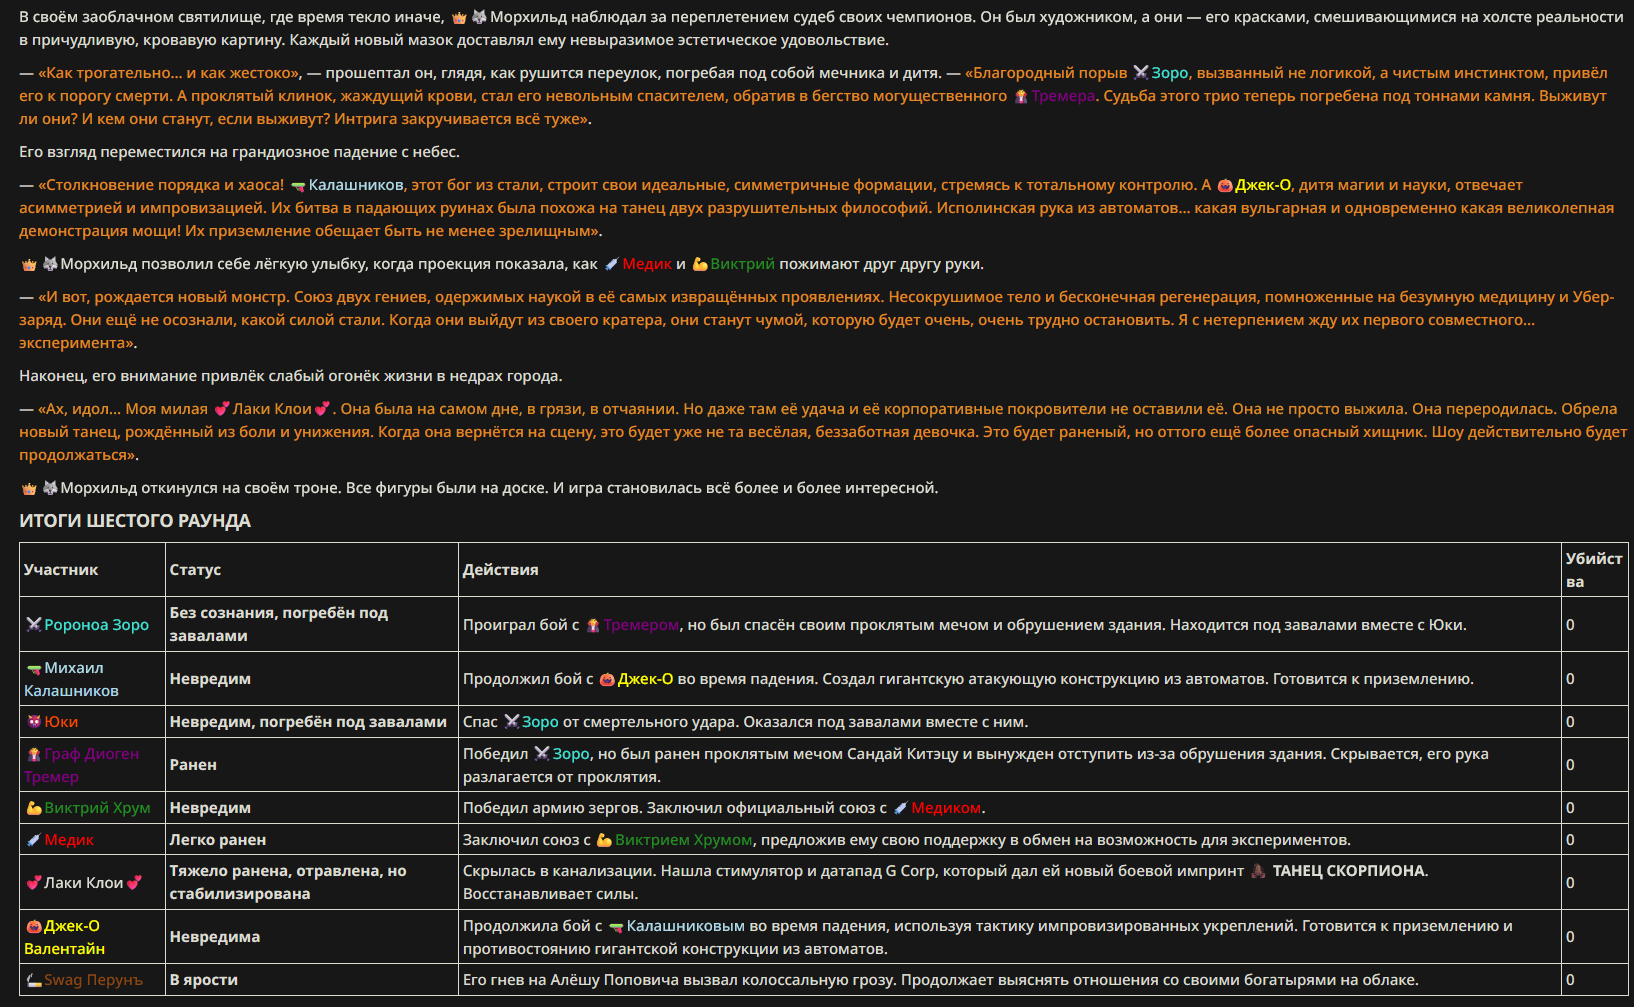
Task: Click name 'Юки' in participant column
Action: [x=61, y=722]
